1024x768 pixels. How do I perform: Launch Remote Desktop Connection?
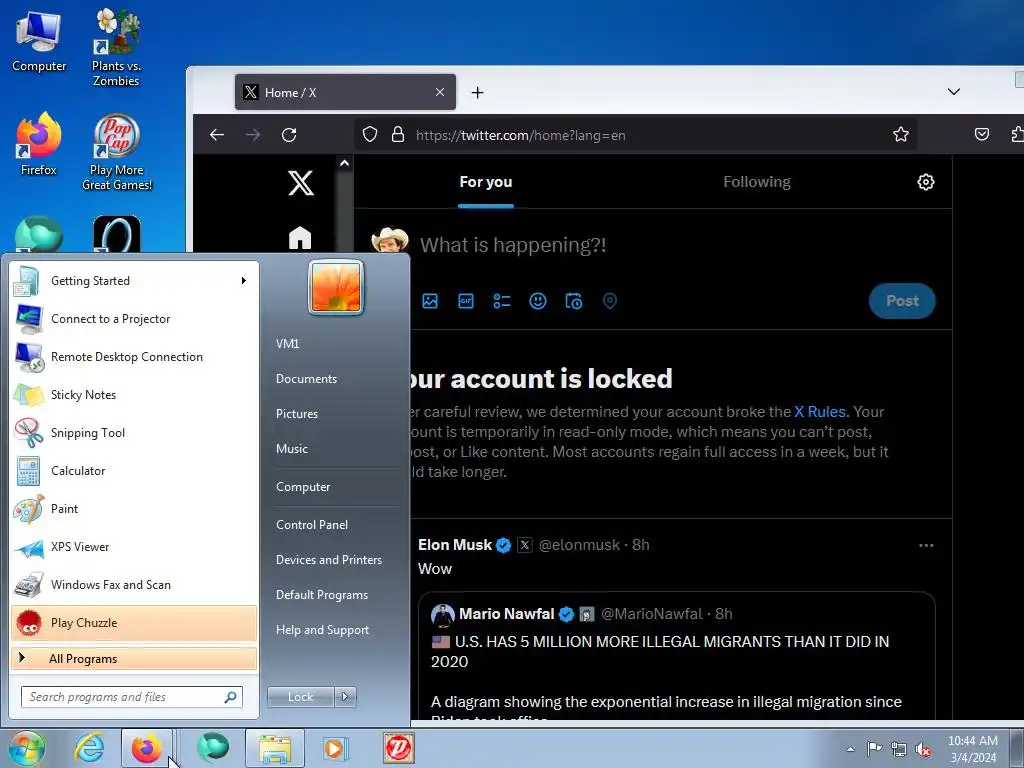[134, 357]
